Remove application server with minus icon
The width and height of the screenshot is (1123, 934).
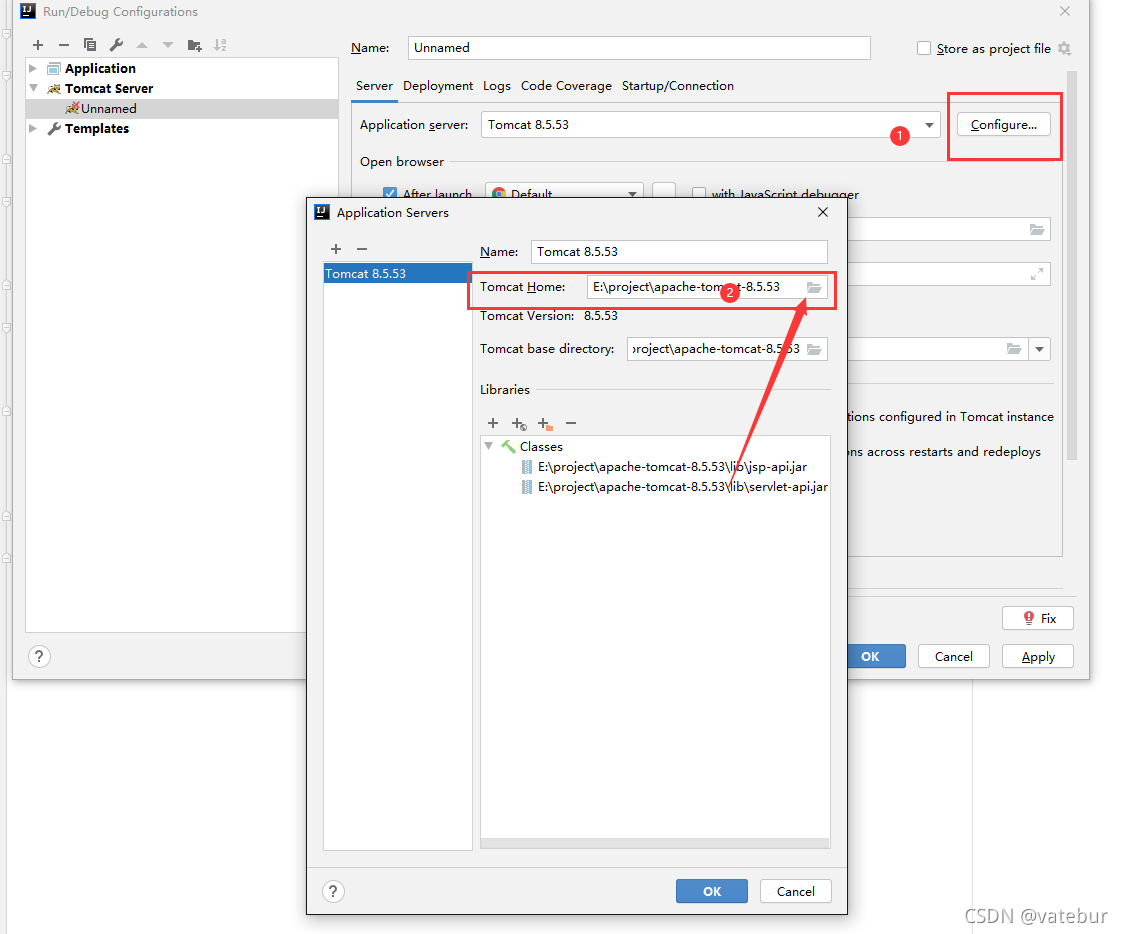pos(362,249)
